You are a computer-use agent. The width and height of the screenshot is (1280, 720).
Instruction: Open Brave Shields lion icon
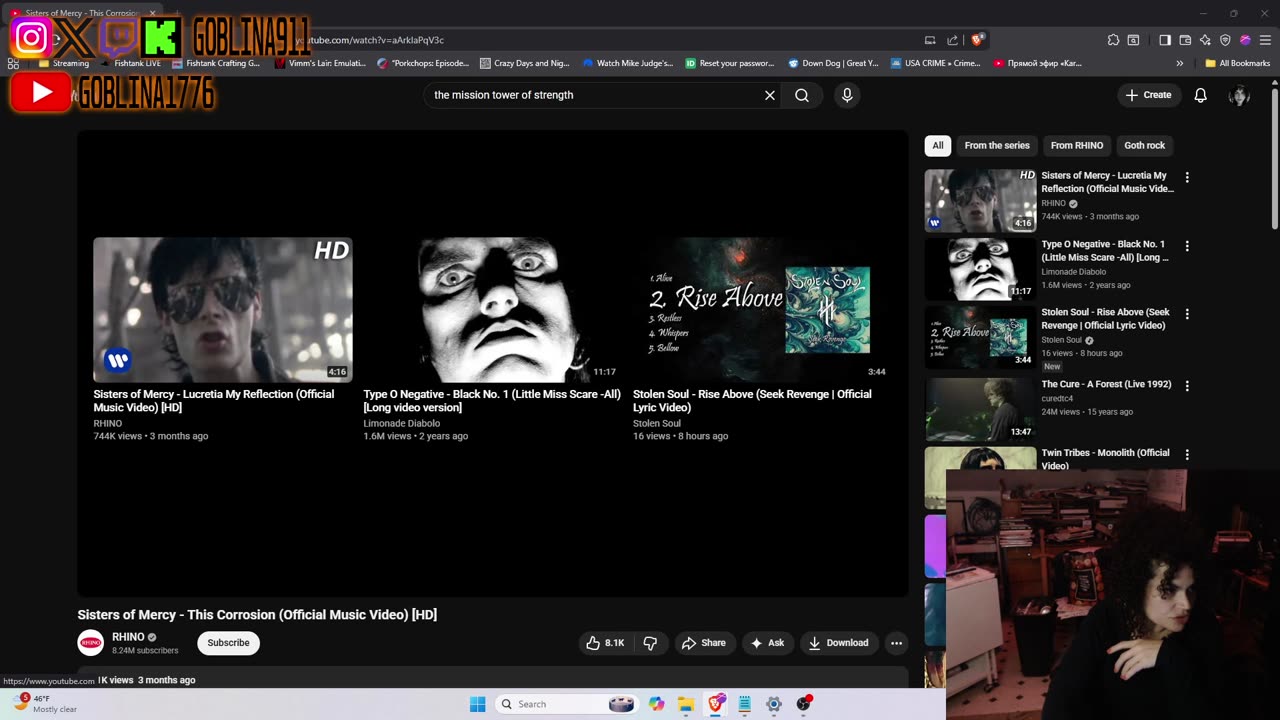pyautogui.click(x=977, y=40)
